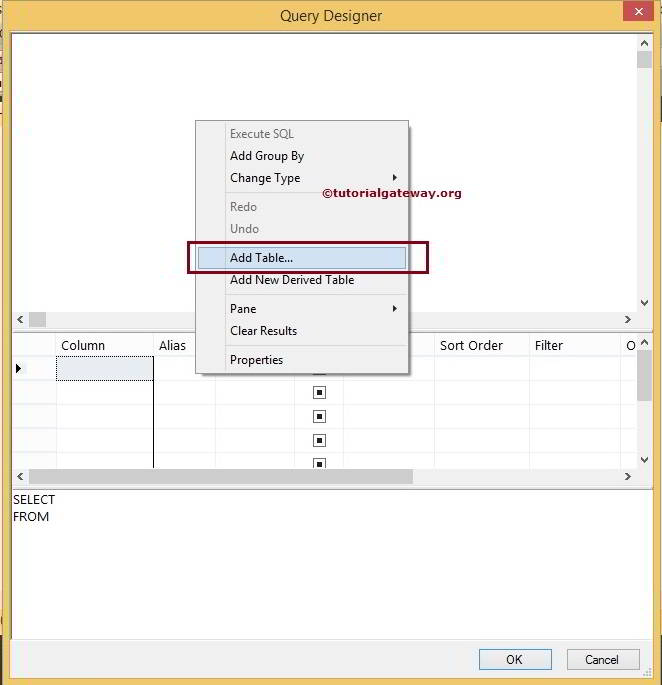The width and height of the screenshot is (662, 685).
Task: Click the Sort Order column header
Action: point(482,346)
